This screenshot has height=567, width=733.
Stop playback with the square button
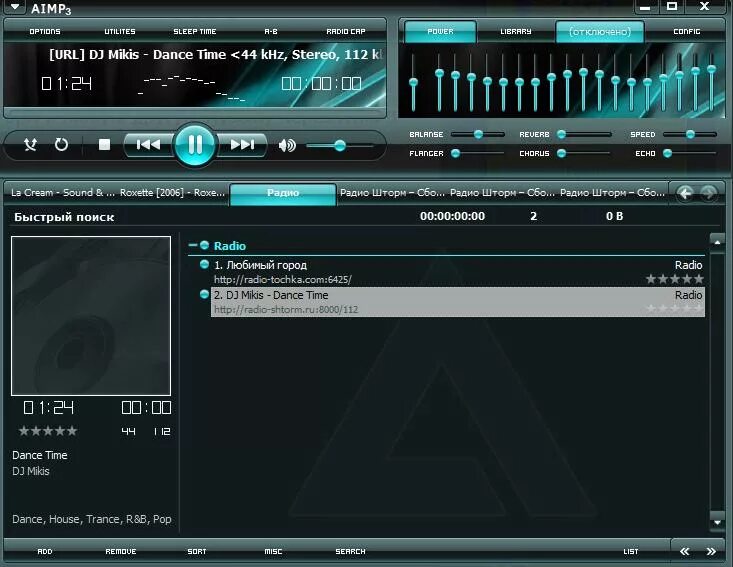click(x=104, y=144)
